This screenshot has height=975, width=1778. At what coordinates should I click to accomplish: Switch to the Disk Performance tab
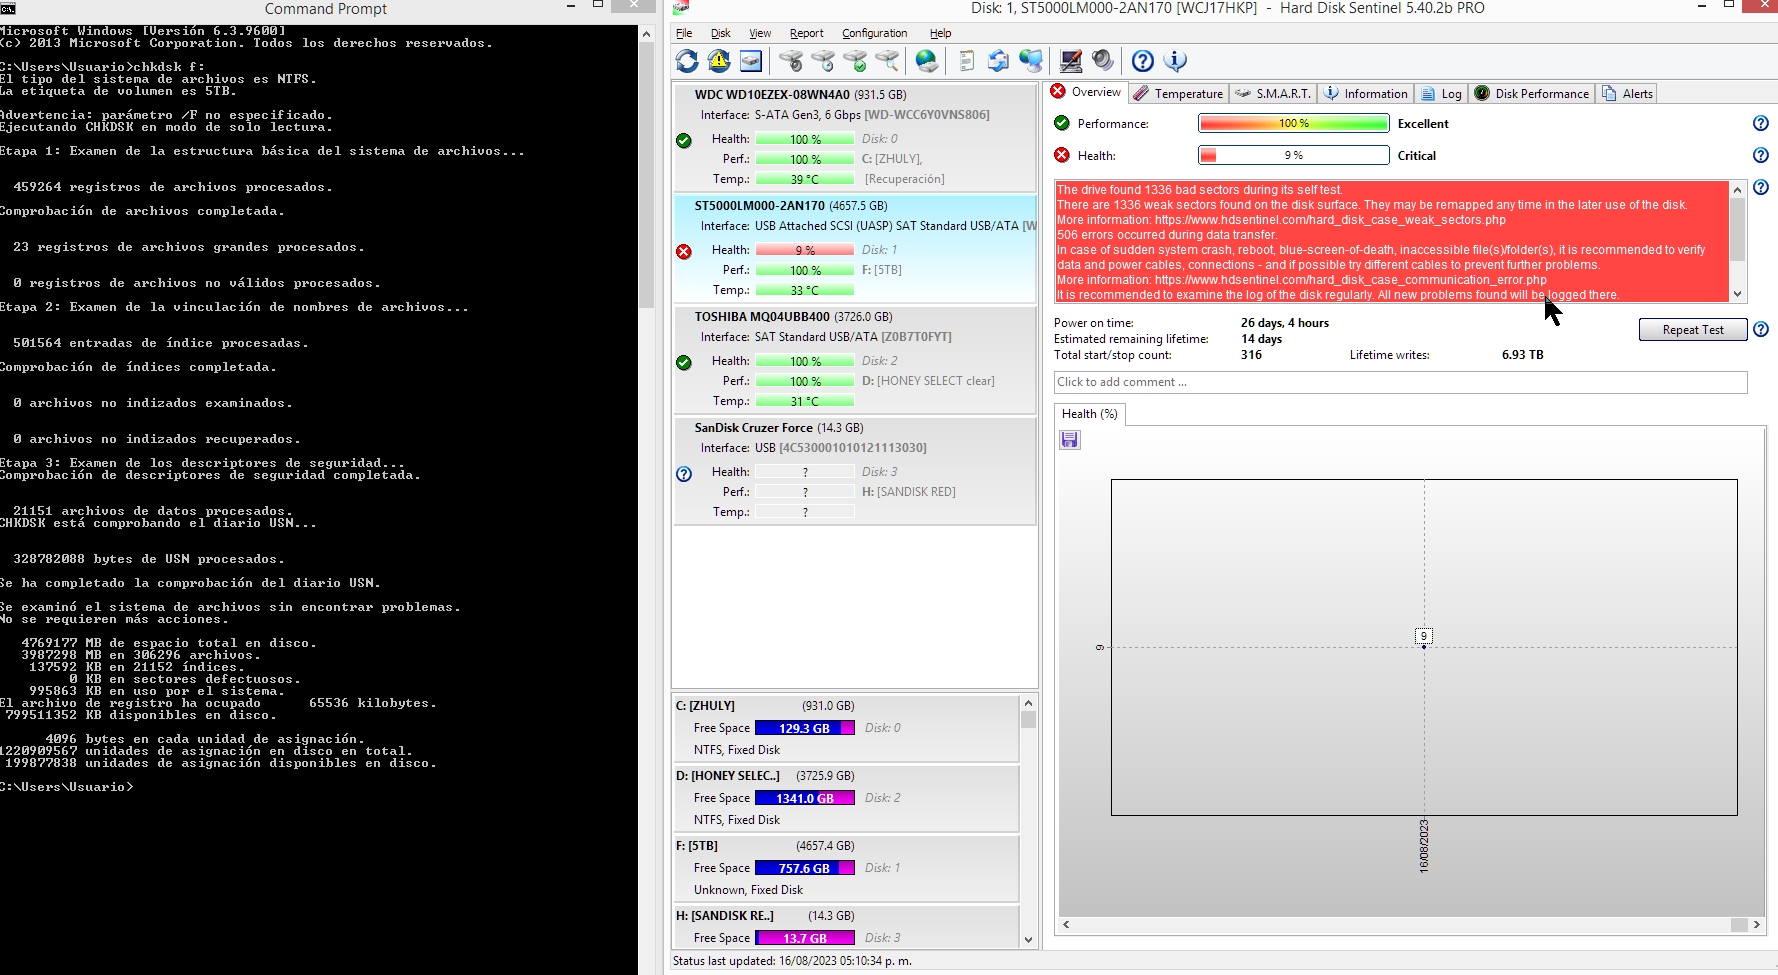tap(1531, 93)
